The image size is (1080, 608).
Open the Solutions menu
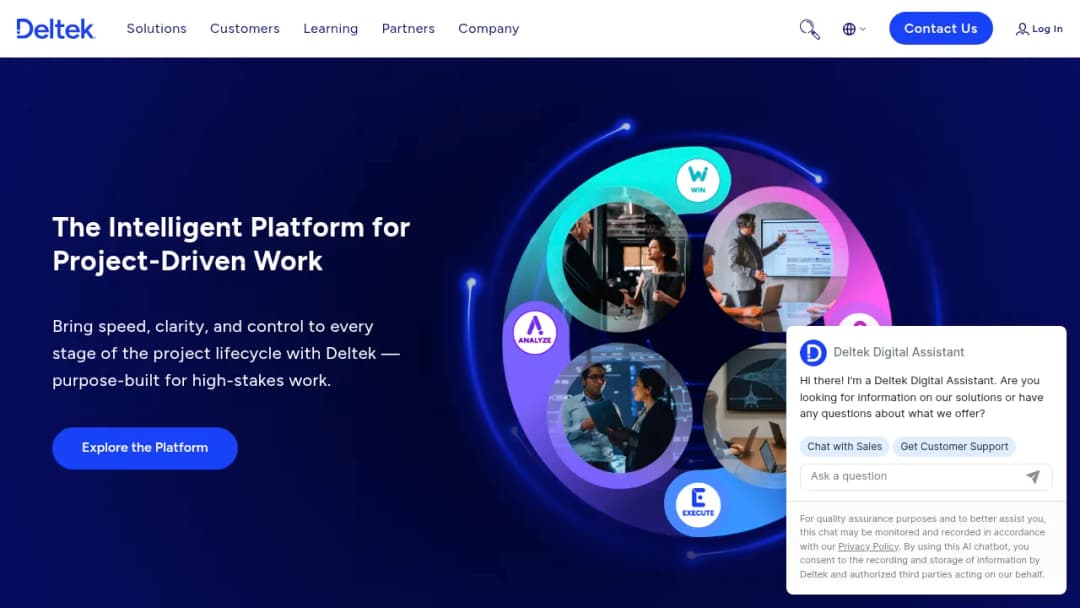pyautogui.click(x=156, y=29)
